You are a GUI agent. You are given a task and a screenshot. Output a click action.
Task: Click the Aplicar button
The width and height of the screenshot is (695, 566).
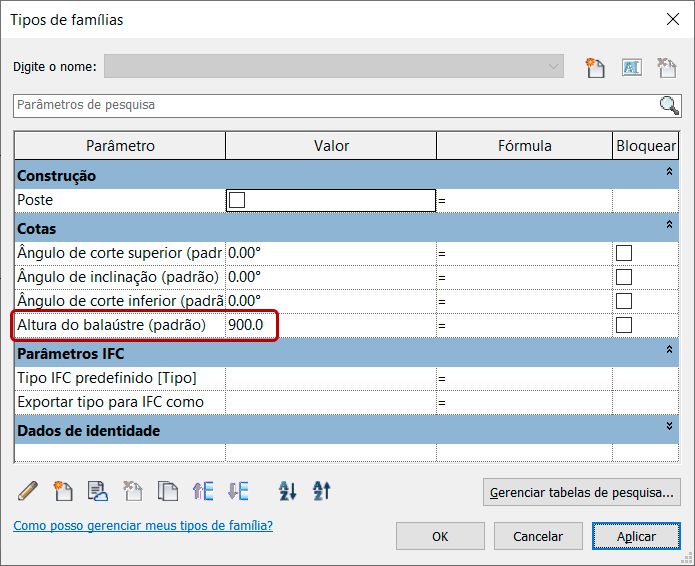coord(636,536)
